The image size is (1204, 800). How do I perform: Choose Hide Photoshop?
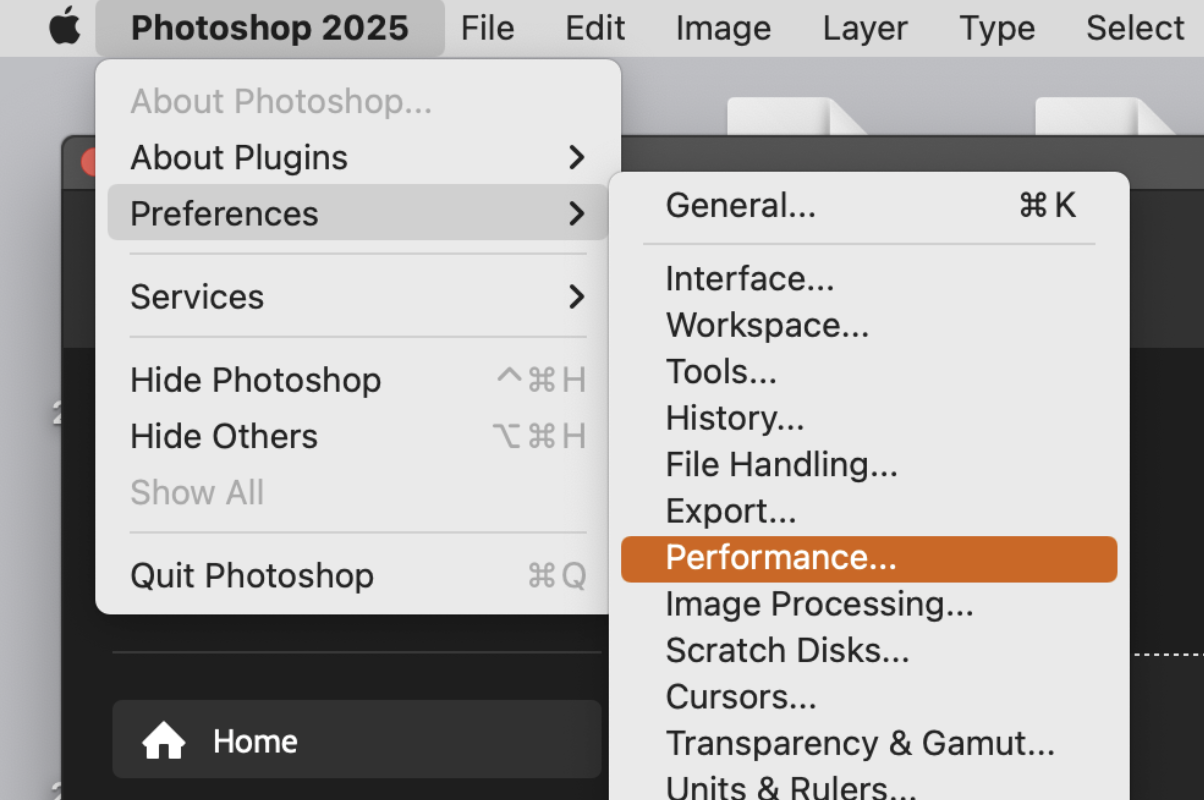pos(255,380)
